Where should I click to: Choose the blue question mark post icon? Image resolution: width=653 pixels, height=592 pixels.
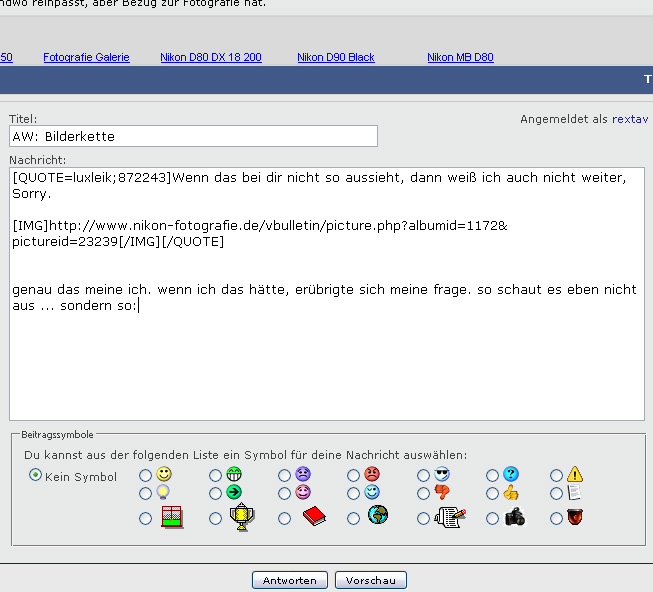pos(511,474)
